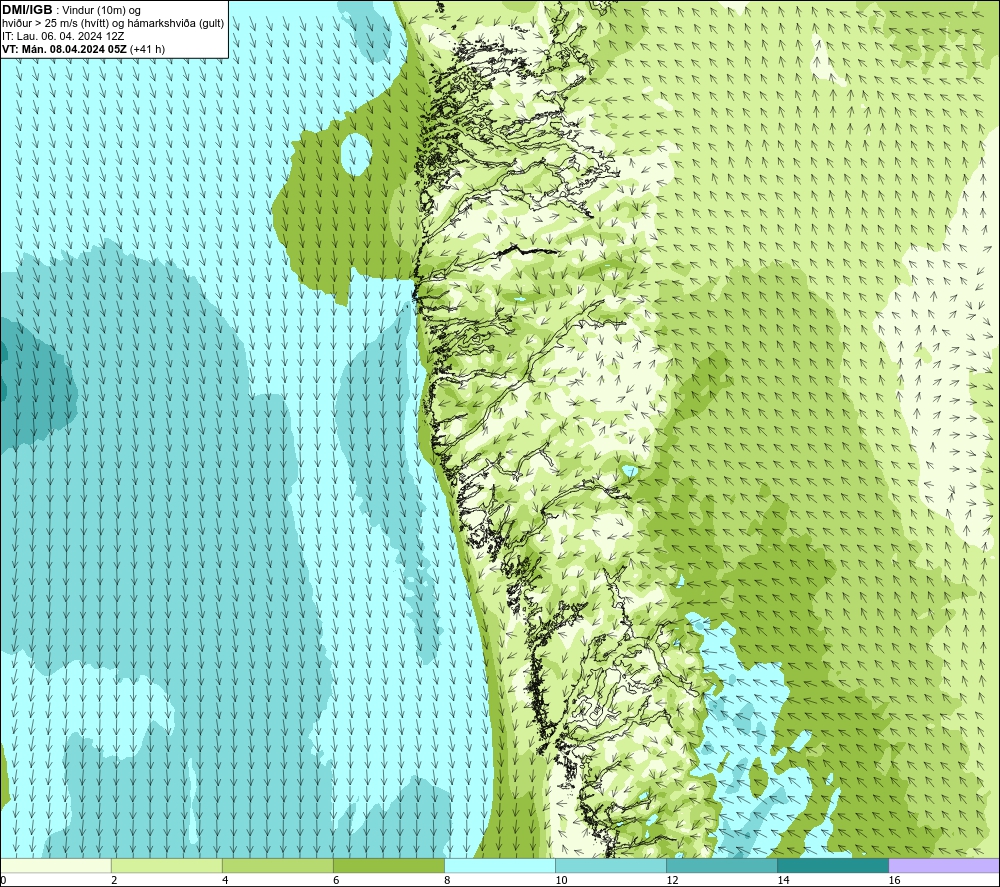Click the '(+41 h)' forecast offset text
The height and width of the screenshot is (887, 1000).
click(x=147, y=49)
